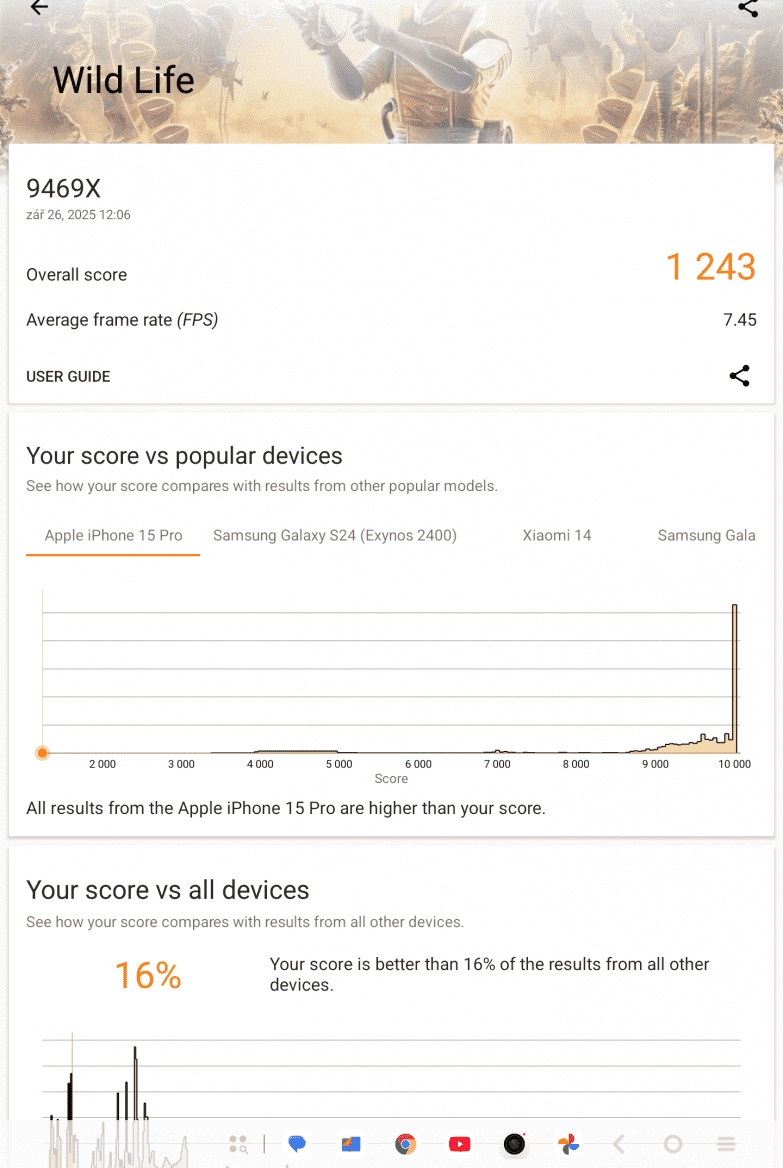Select the Xiaomi 14 comparison tab

click(x=557, y=535)
